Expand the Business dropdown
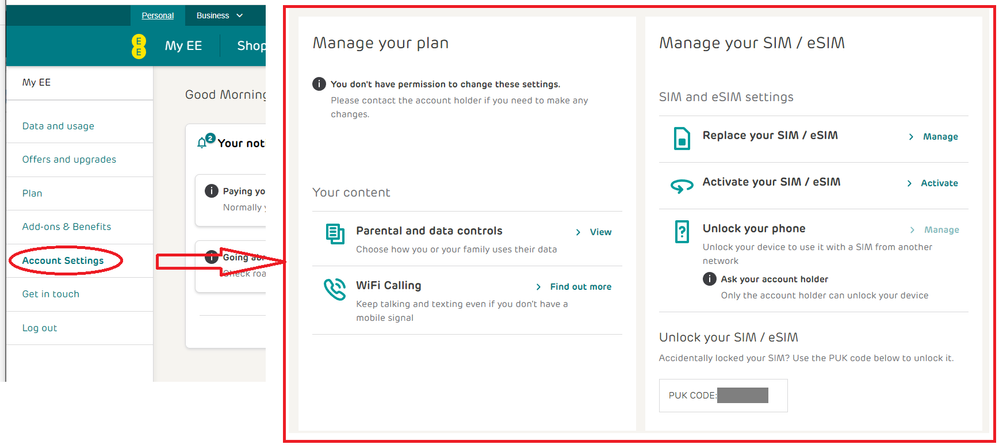The width and height of the screenshot is (999, 445). [219, 15]
